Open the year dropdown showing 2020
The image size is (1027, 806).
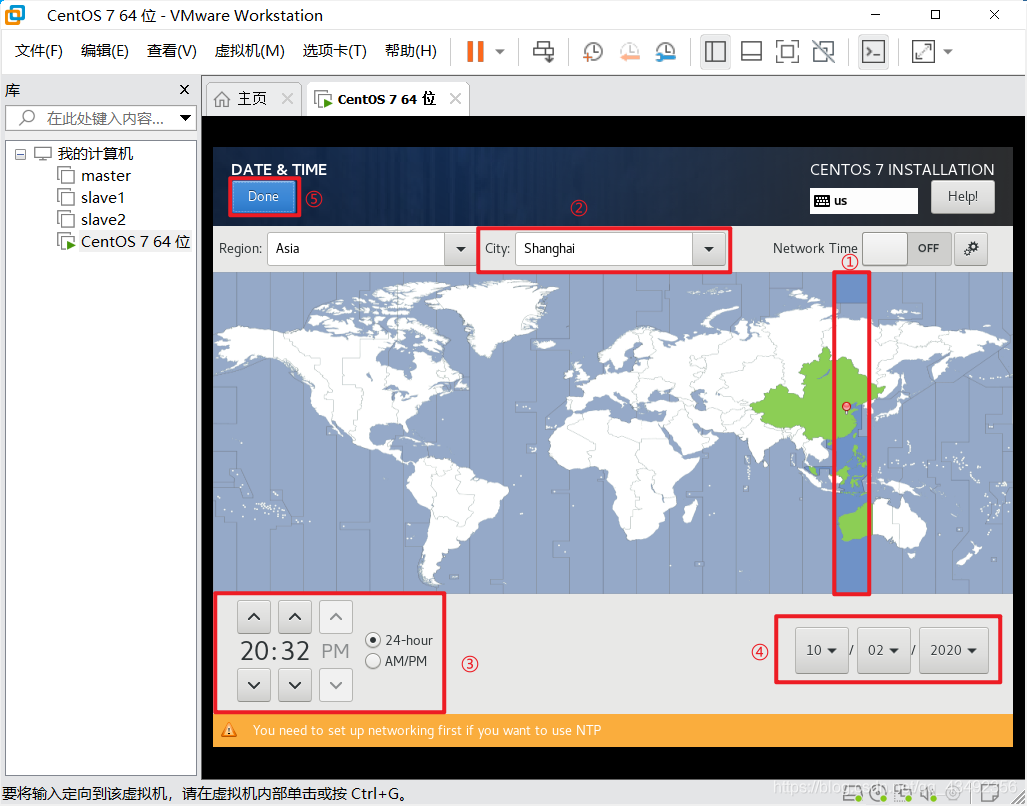(x=954, y=650)
